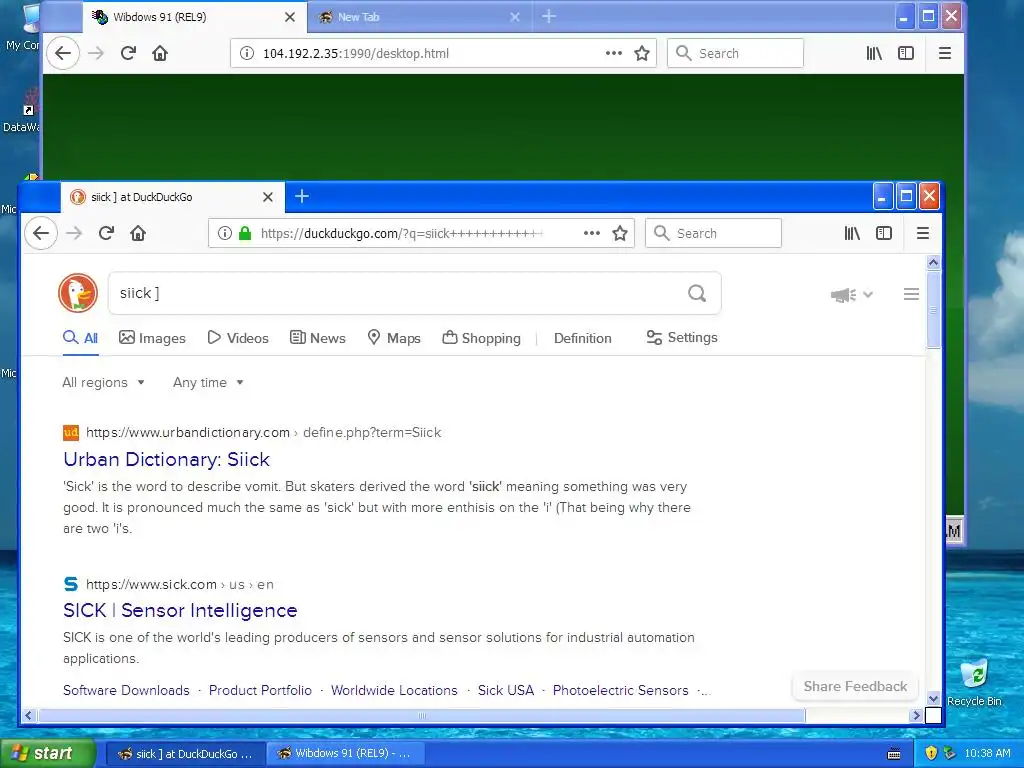Open Sick USA sublink

coord(505,690)
